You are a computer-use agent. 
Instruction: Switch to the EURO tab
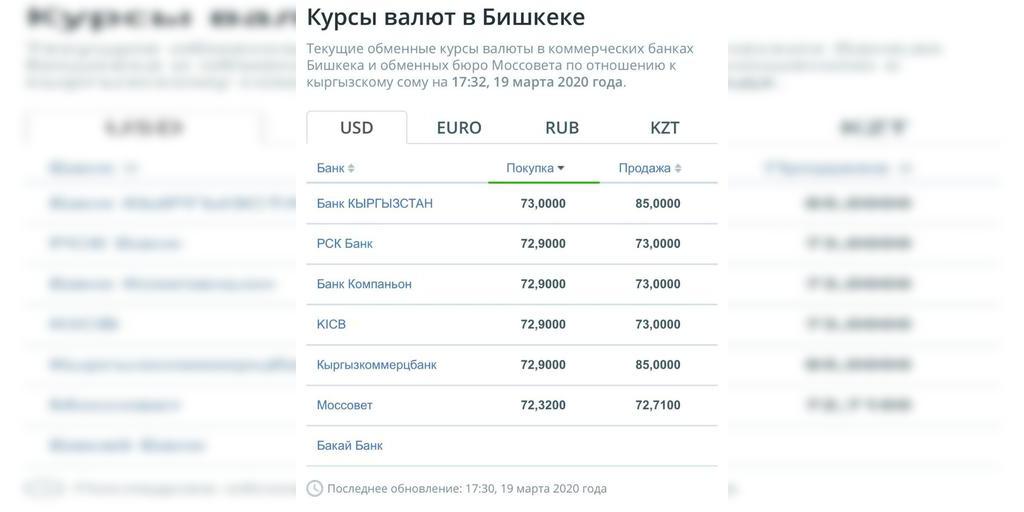[459, 127]
